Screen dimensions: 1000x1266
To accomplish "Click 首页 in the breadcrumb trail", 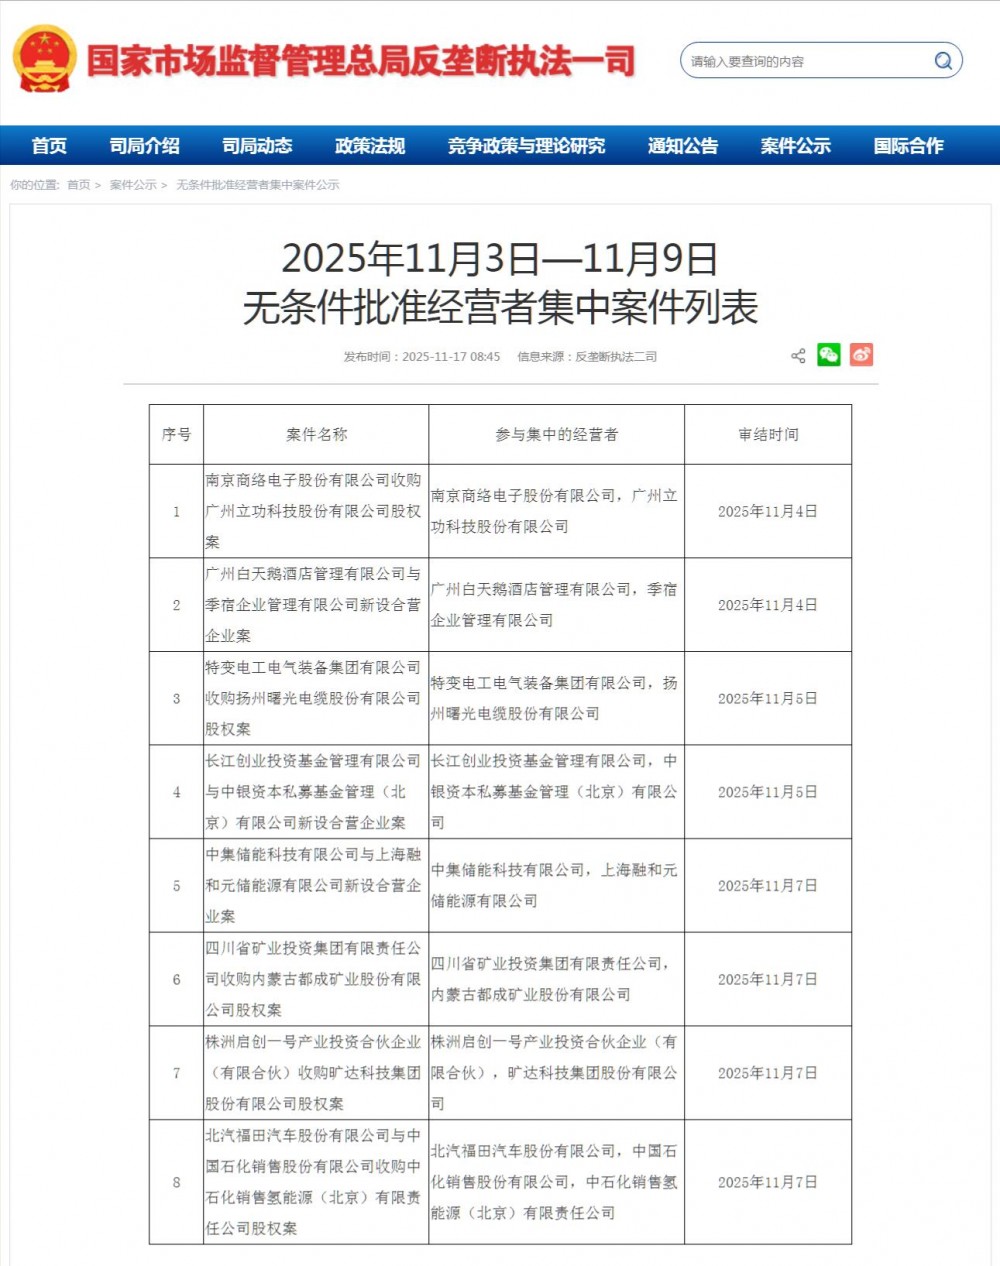I will [x=78, y=185].
